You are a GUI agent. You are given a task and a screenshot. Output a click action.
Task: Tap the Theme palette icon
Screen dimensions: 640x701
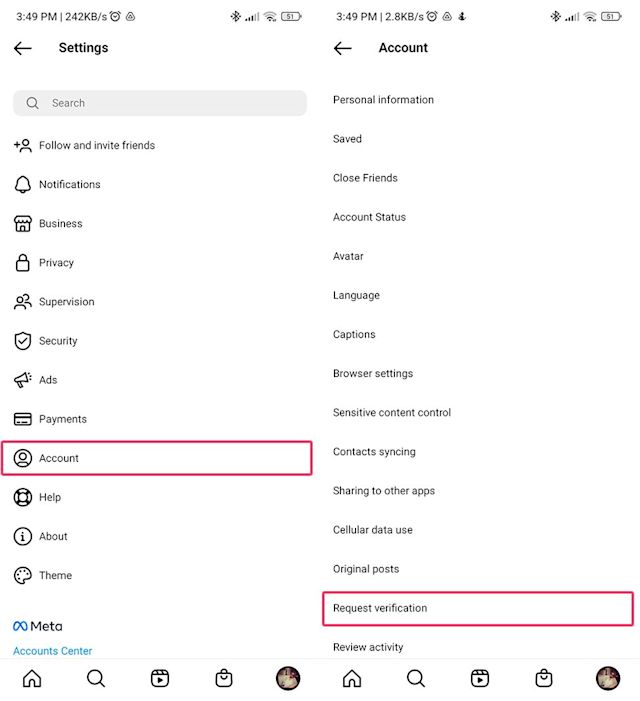click(23, 575)
